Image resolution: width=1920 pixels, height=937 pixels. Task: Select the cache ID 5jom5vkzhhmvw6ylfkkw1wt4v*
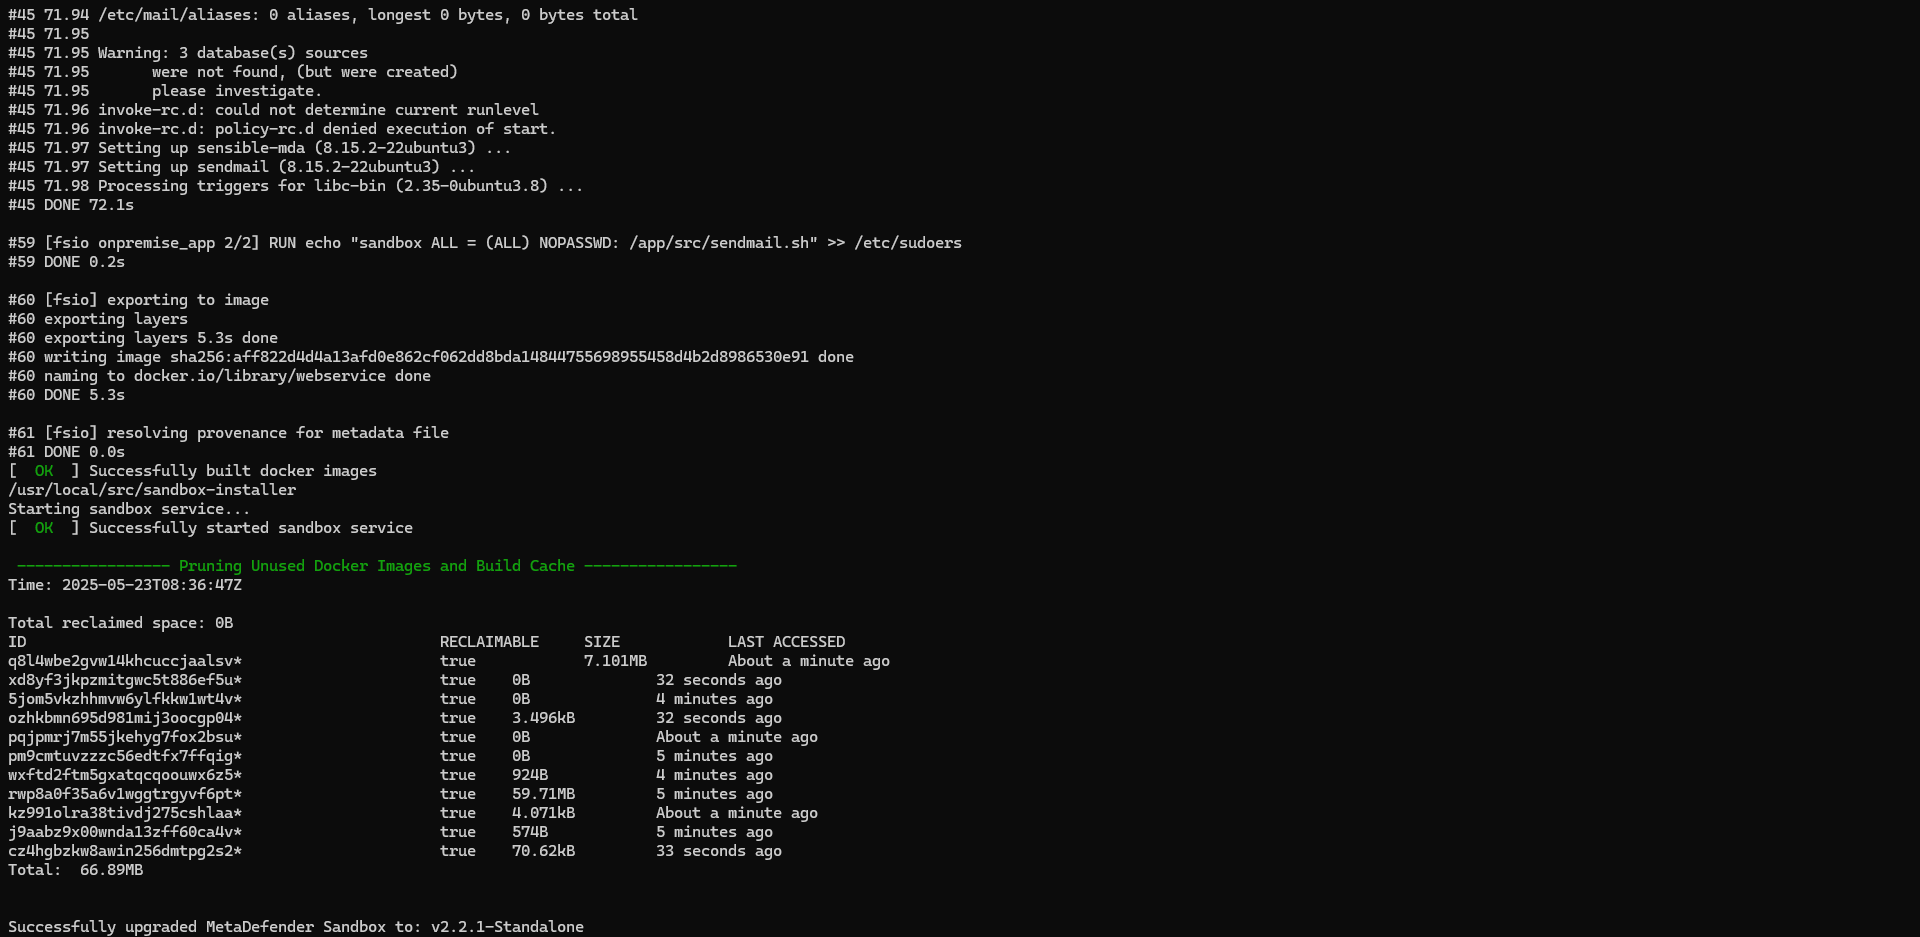(125, 699)
